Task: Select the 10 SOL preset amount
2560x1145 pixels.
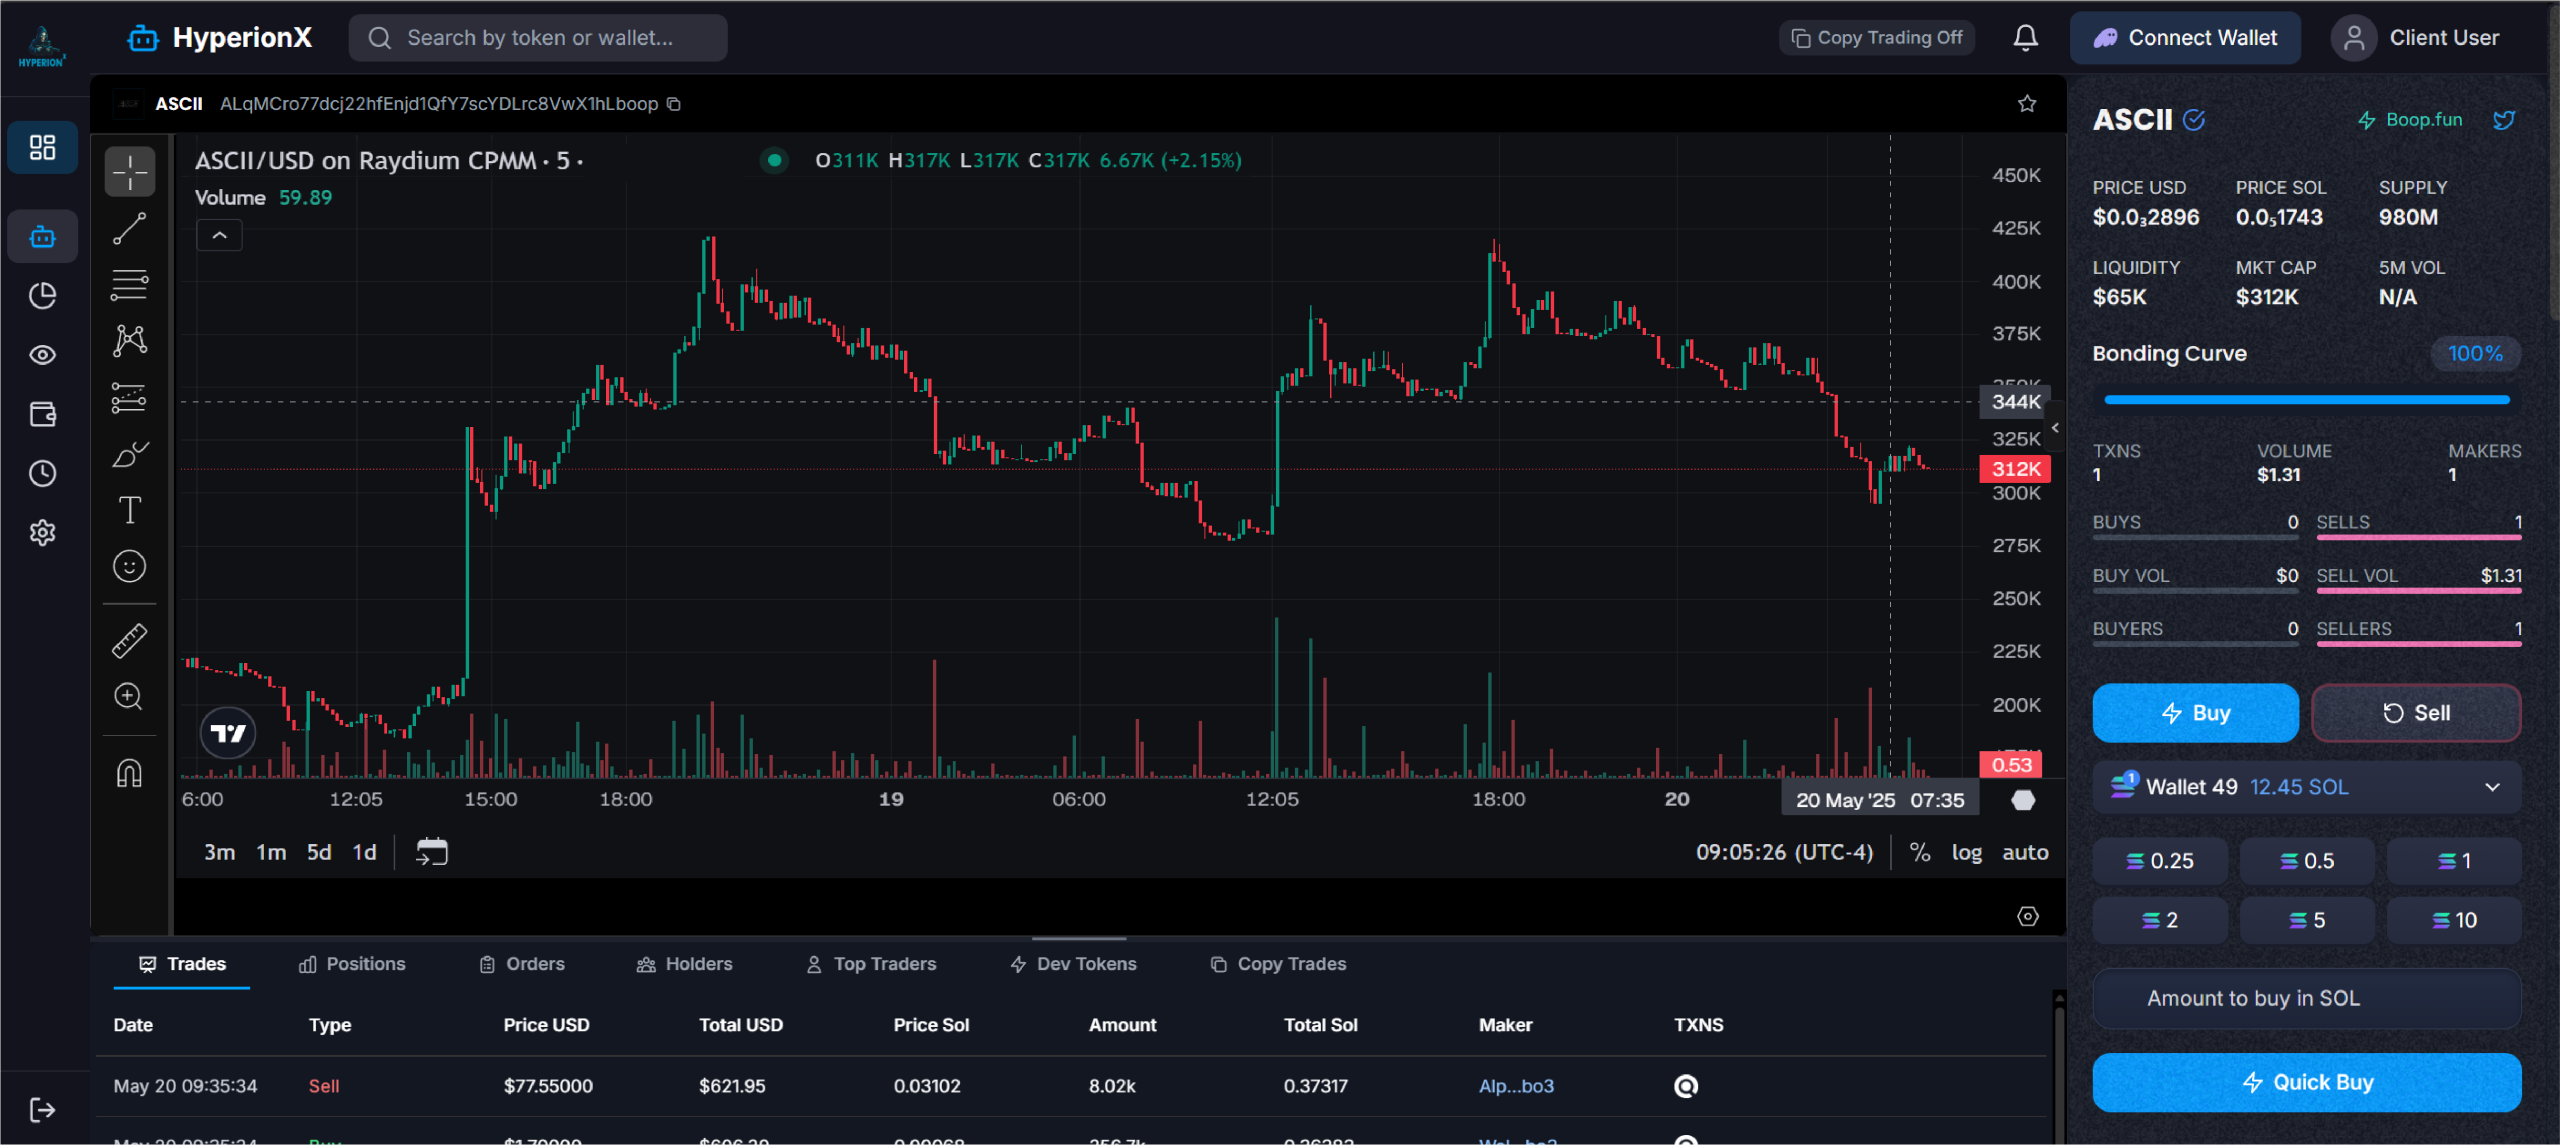Action: 2454,920
